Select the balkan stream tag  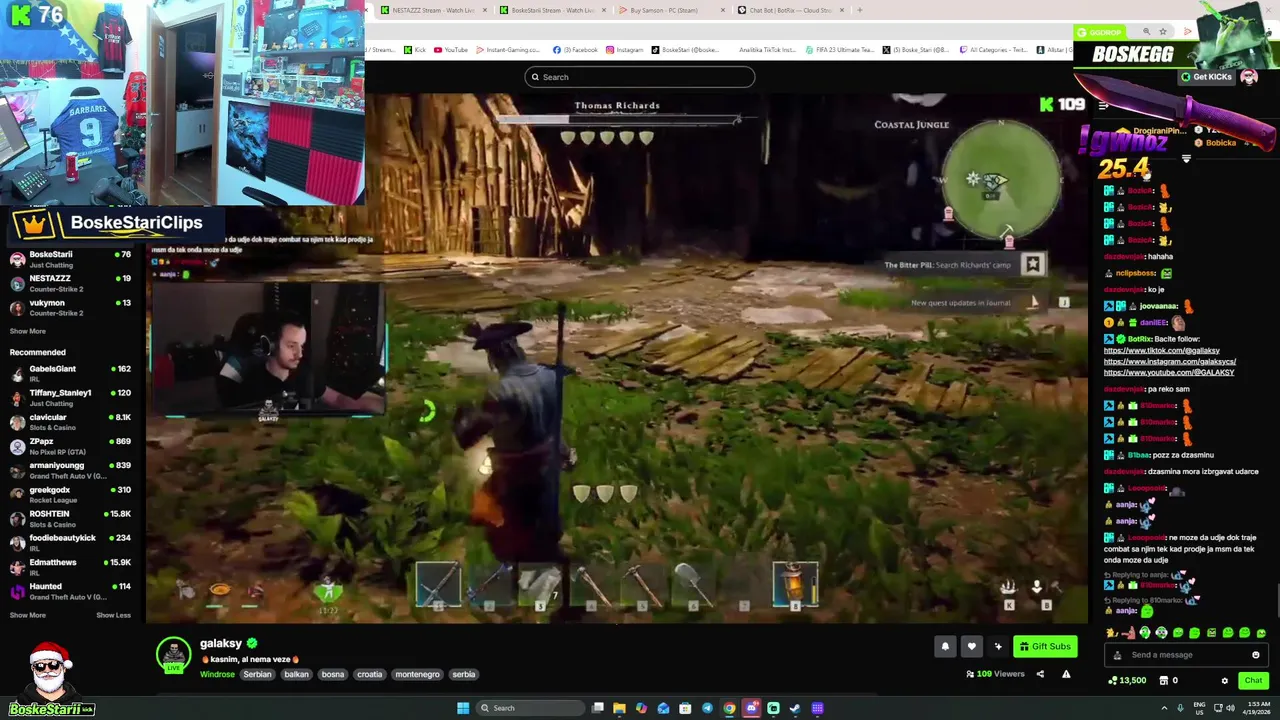[x=296, y=674]
